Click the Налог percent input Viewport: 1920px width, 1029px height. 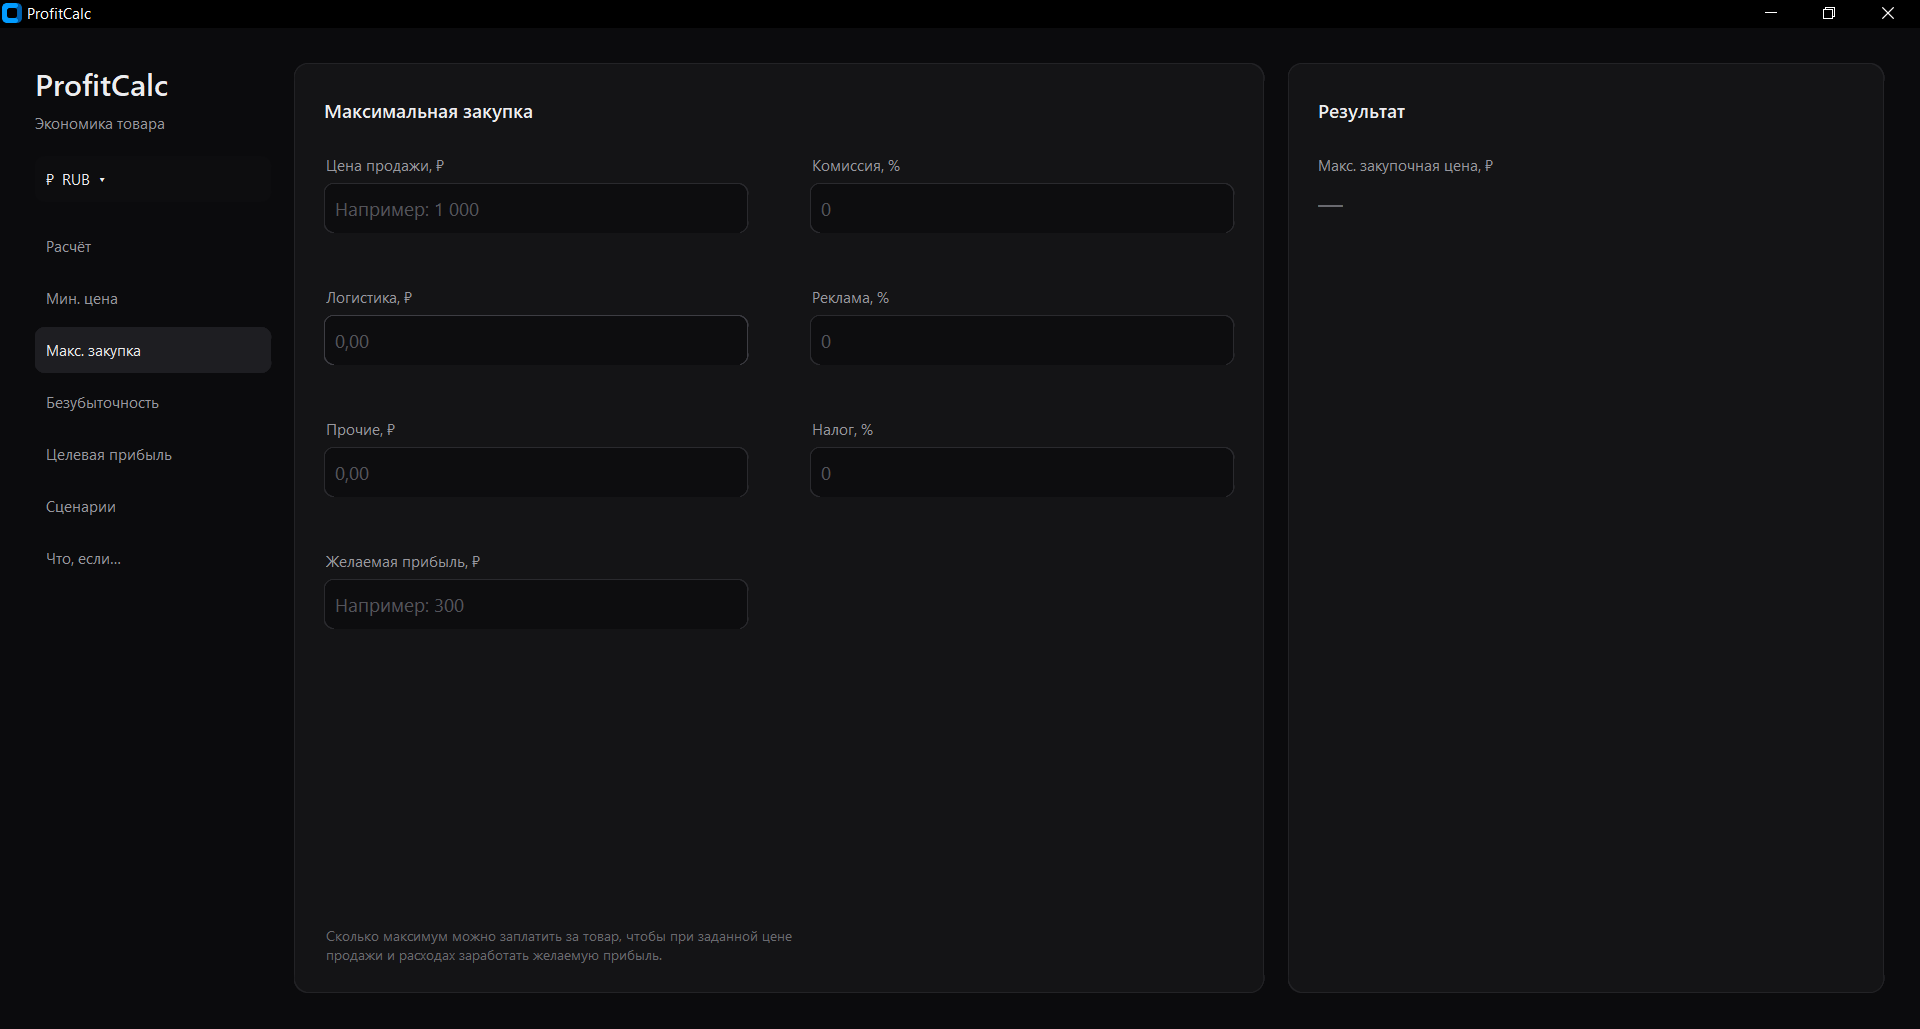pos(1022,473)
